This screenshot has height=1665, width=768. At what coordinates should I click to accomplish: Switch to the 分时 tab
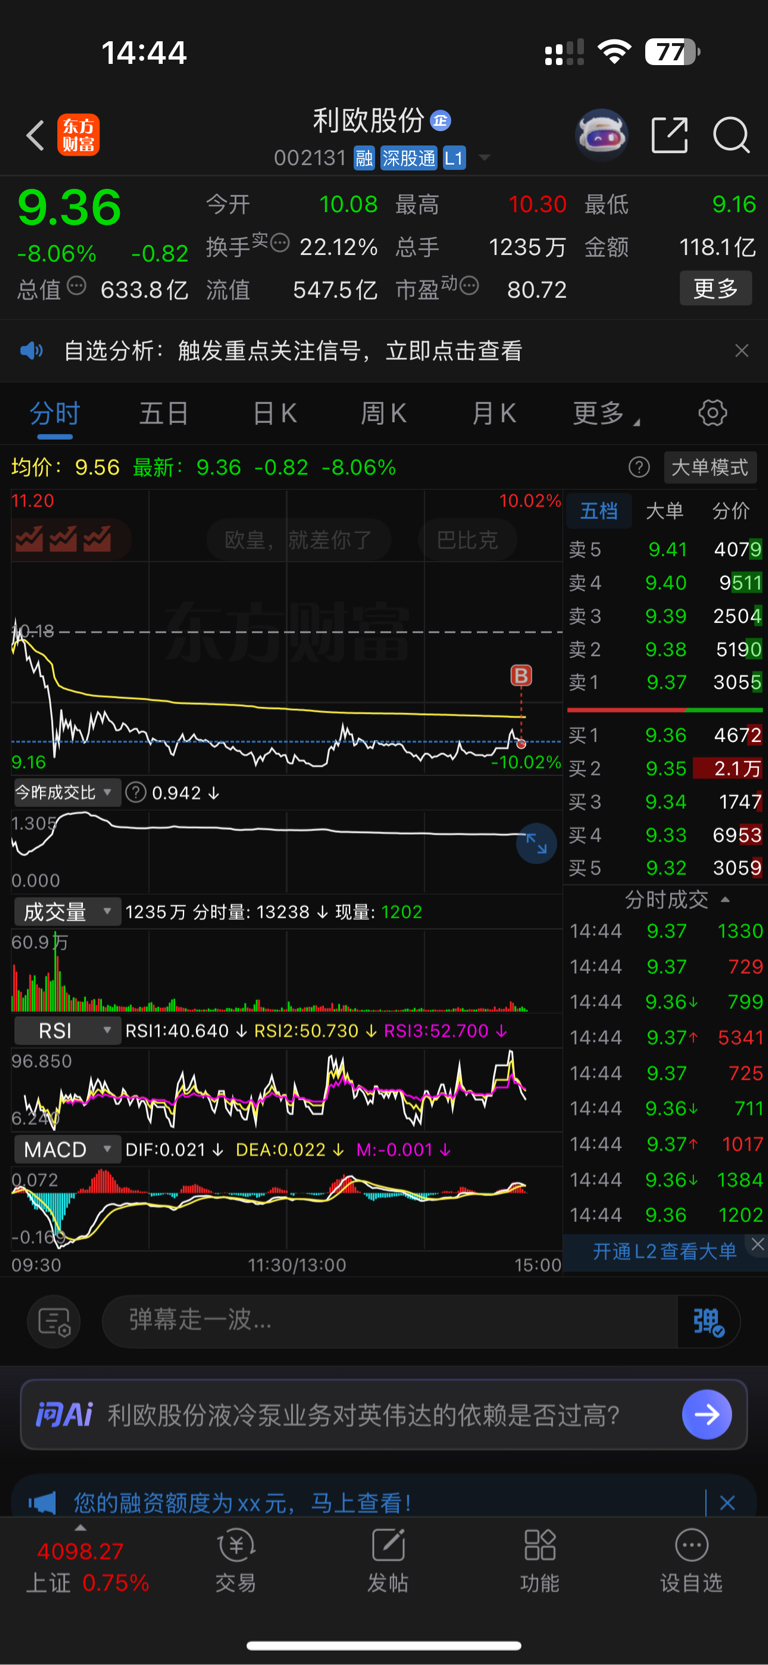point(55,413)
